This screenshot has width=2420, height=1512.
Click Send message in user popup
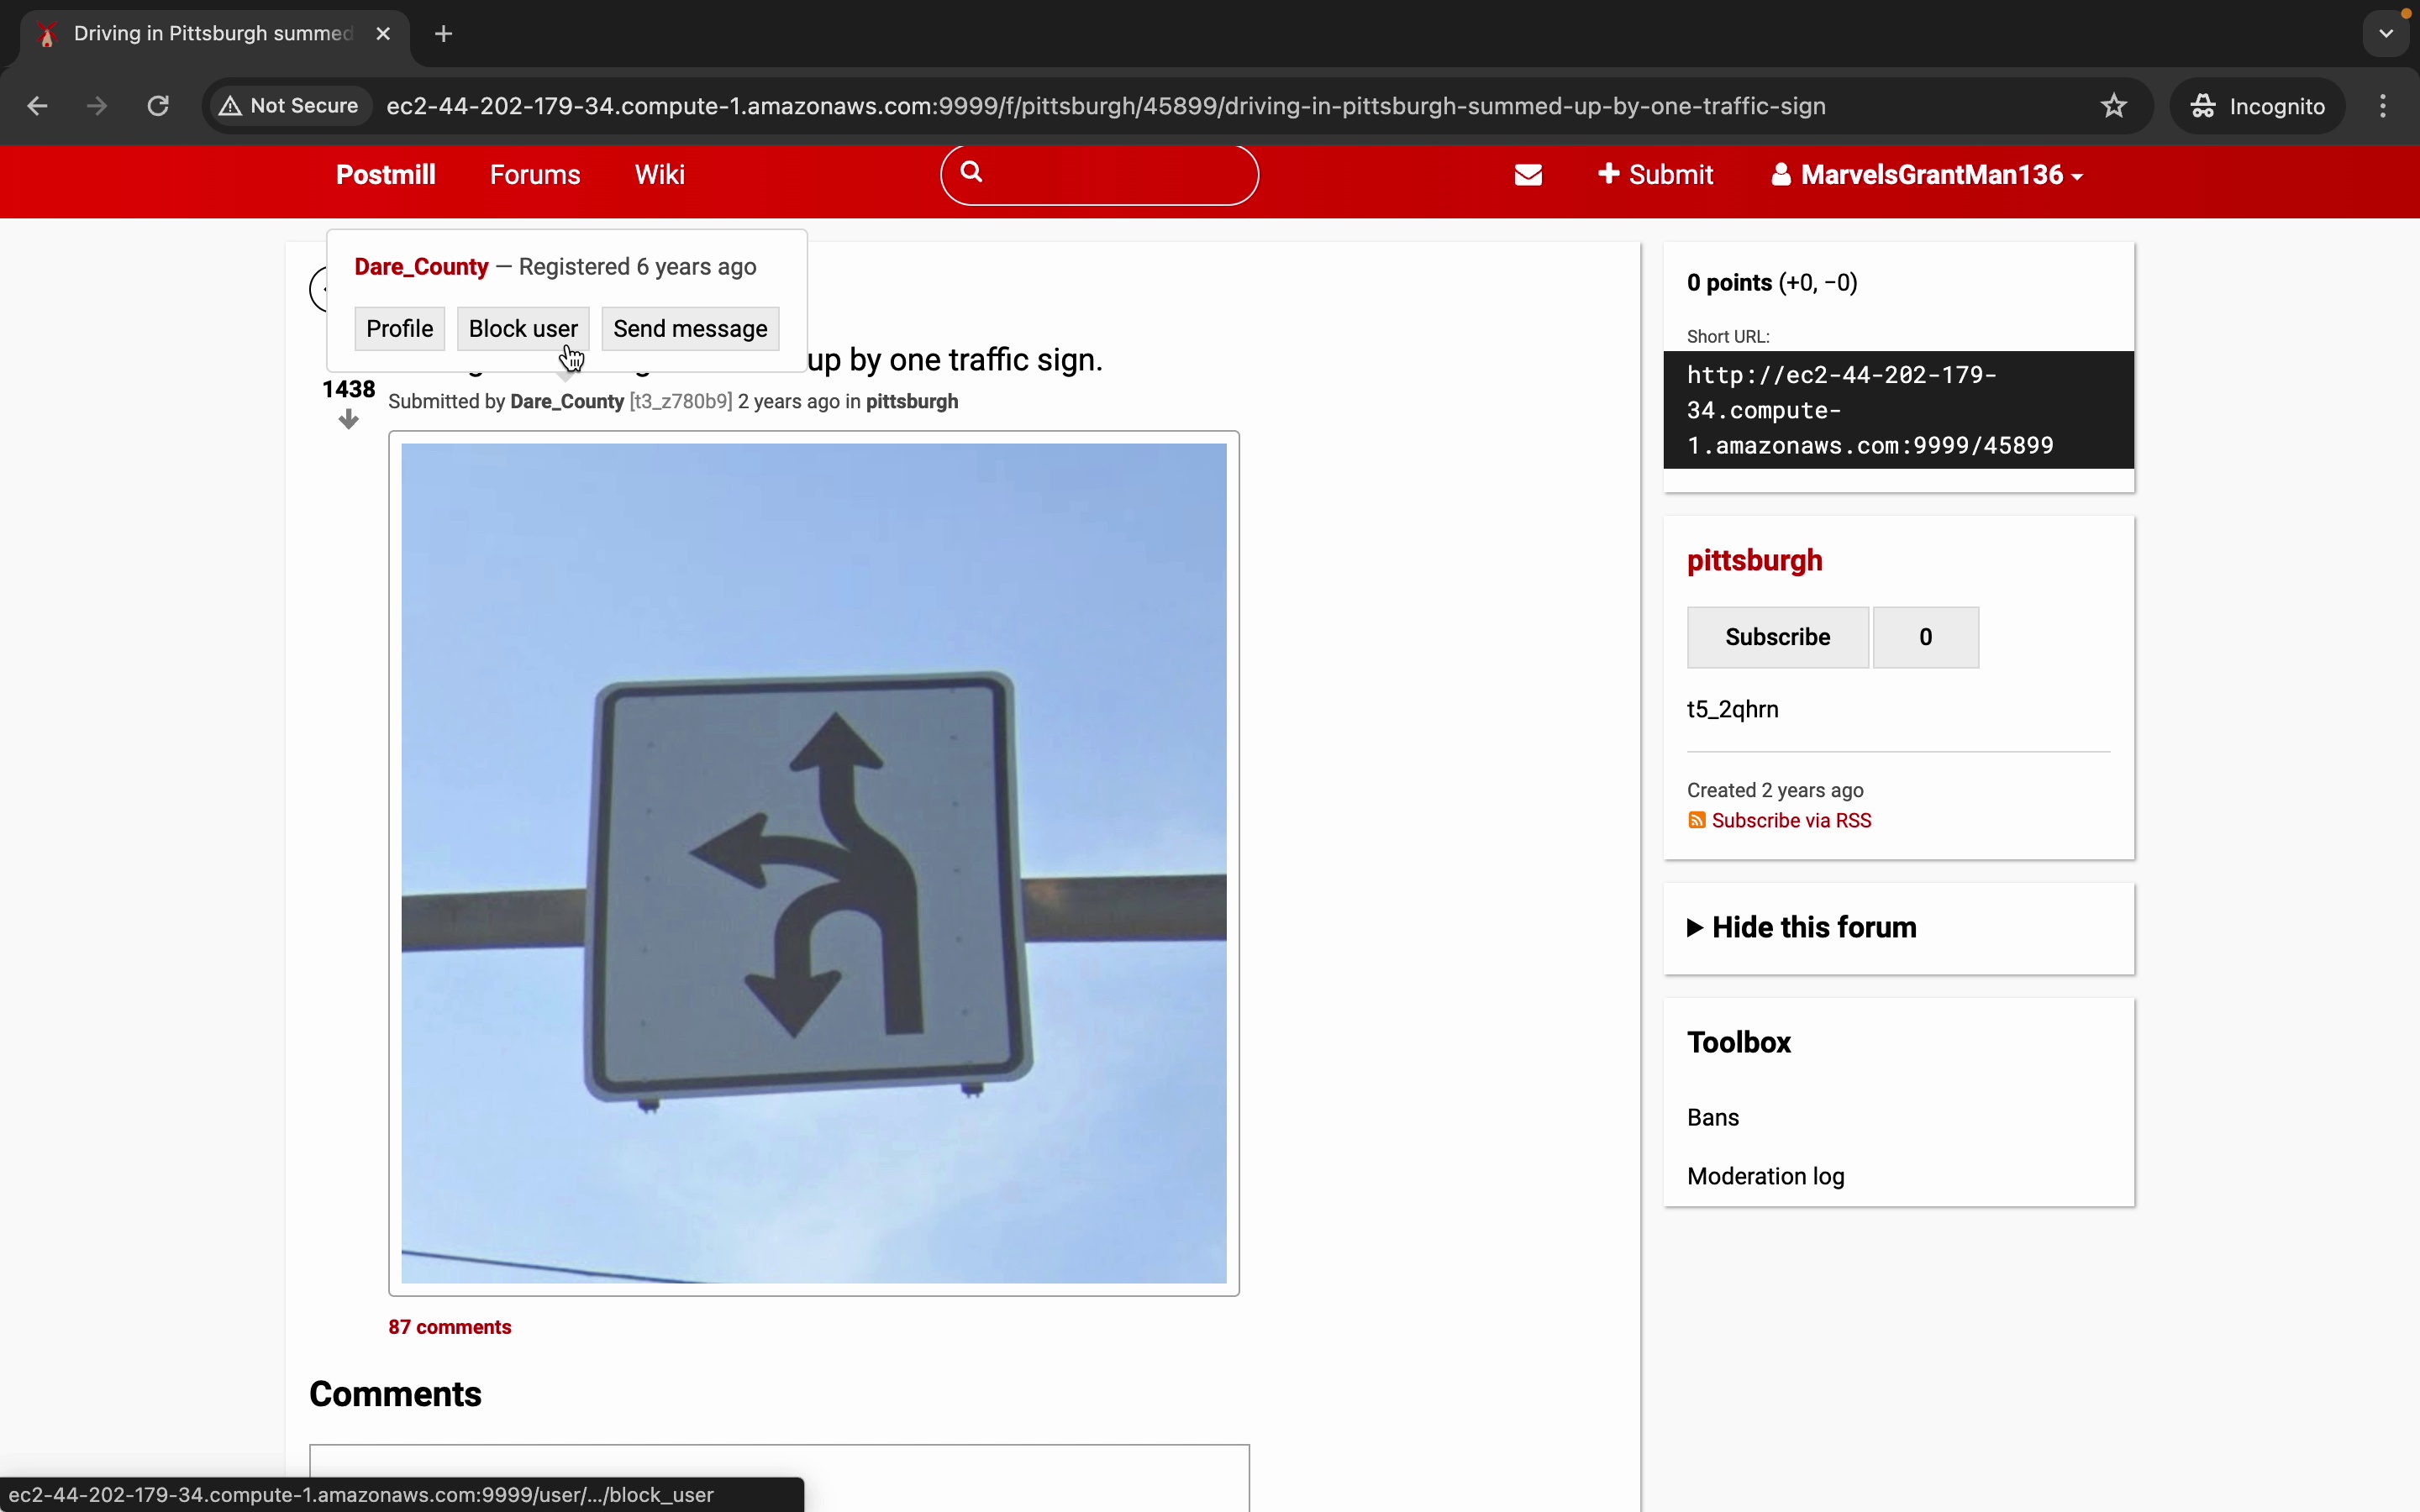point(690,329)
